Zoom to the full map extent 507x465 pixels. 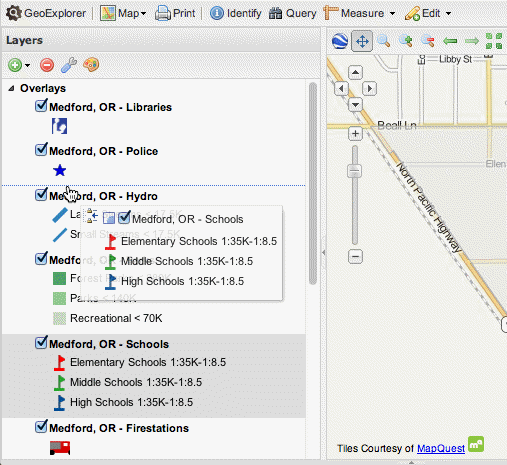coord(494,41)
